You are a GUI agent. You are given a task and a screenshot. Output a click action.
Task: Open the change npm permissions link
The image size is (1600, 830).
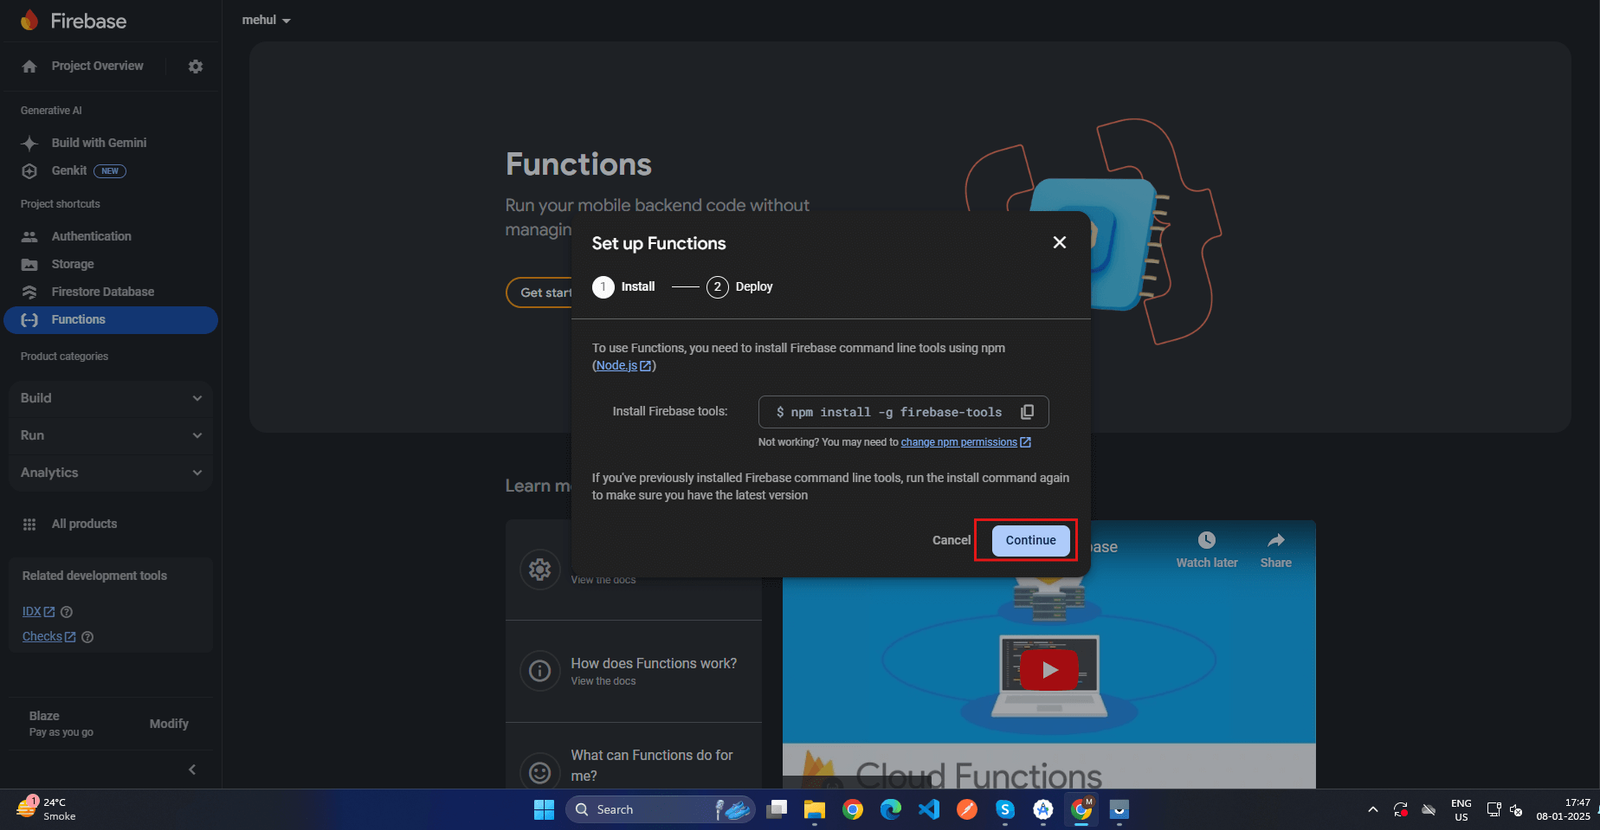point(958,442)
